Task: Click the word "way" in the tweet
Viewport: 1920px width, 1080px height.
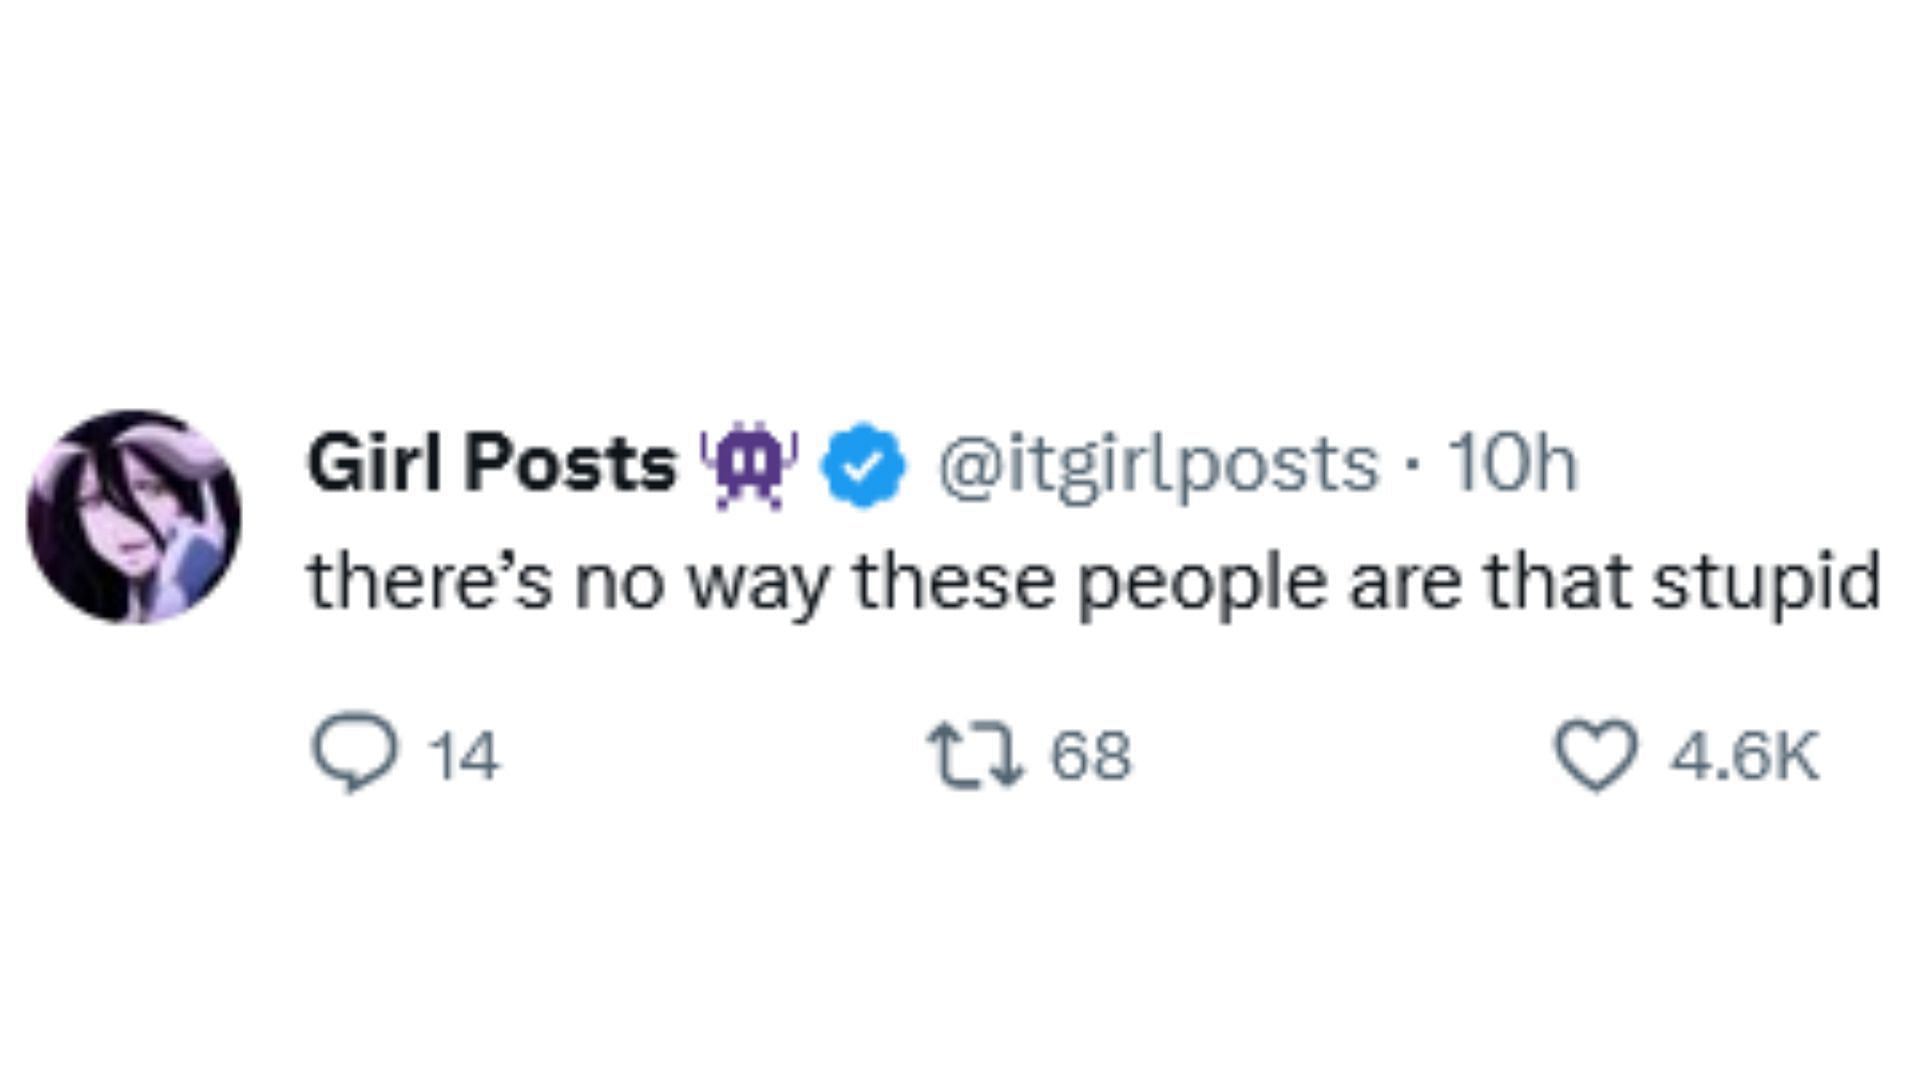Action: tap(759, 583)
